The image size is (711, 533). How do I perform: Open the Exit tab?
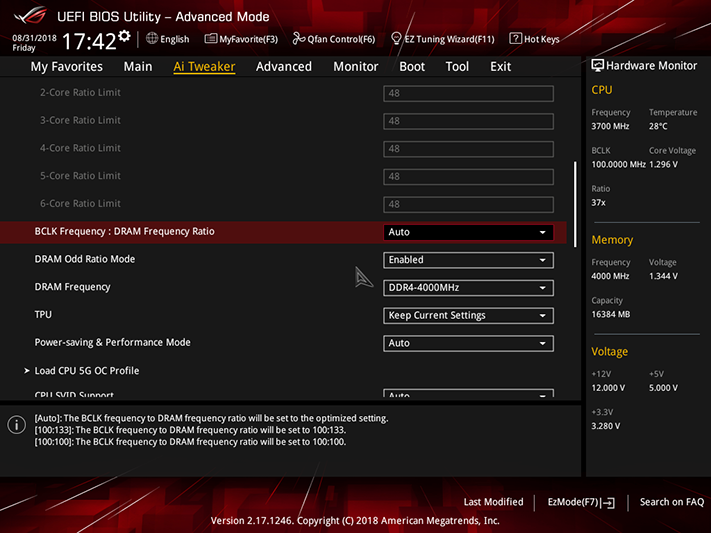click(500, 66)
